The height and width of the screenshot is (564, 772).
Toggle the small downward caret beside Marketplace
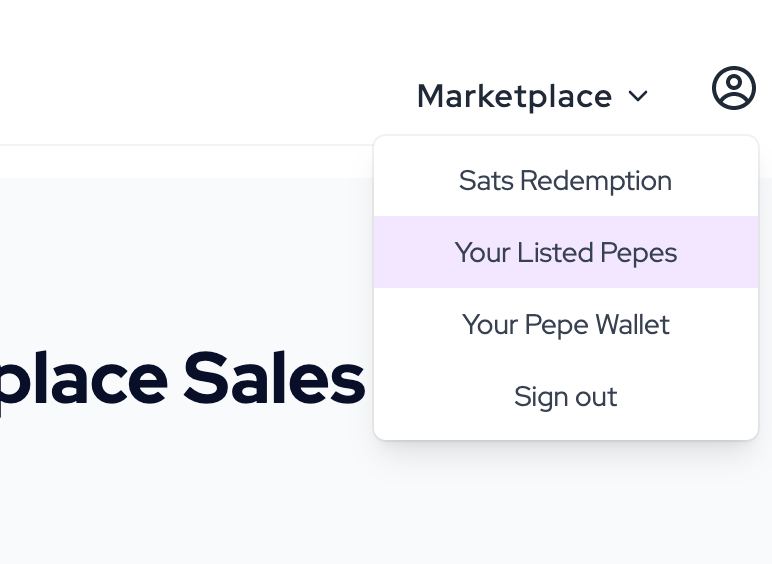pos(638,96)
